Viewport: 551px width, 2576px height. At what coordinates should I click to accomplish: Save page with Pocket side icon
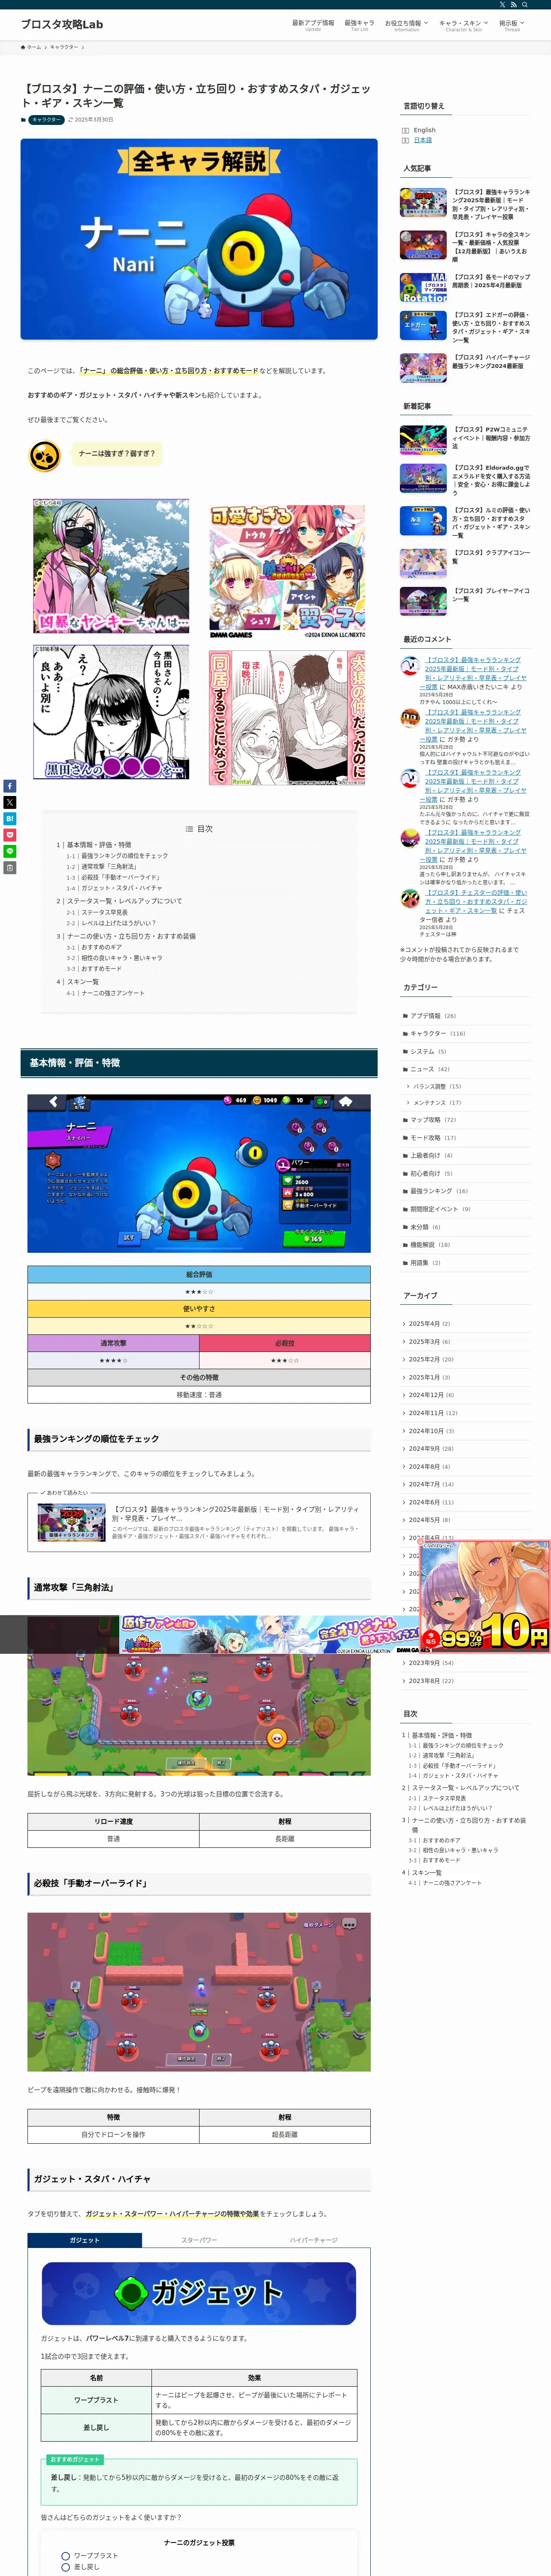[x=9, y=835]
